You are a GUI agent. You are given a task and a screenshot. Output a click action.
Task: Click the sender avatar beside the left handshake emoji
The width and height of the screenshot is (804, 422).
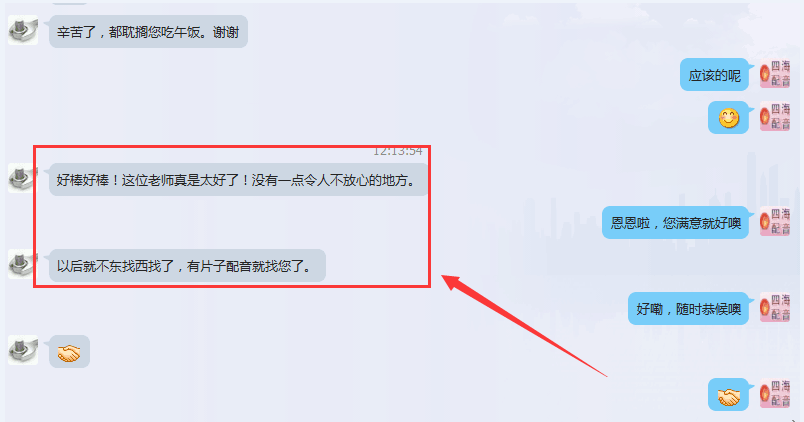(x=23, y=351)
